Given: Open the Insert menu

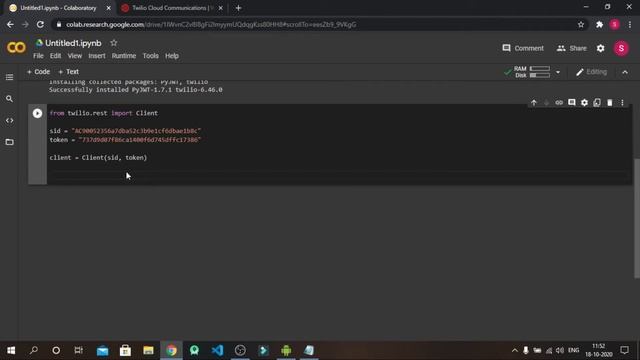Looking at the screenshot, I should point(97,56).
